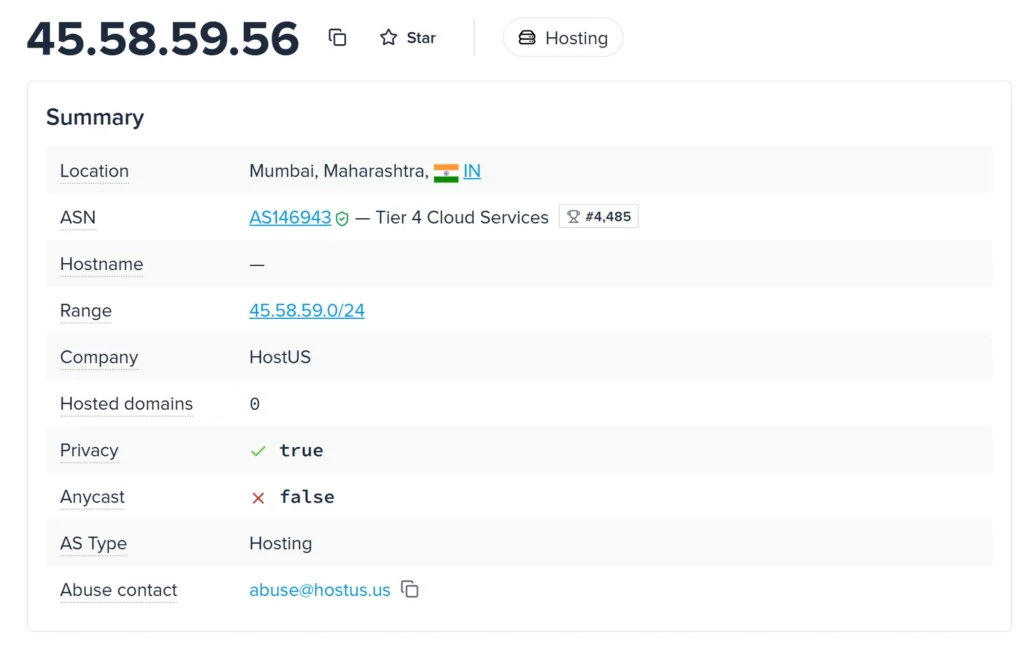Open the AS146943 link
This screenshot has height=646, width=1024.
[290, 218]
